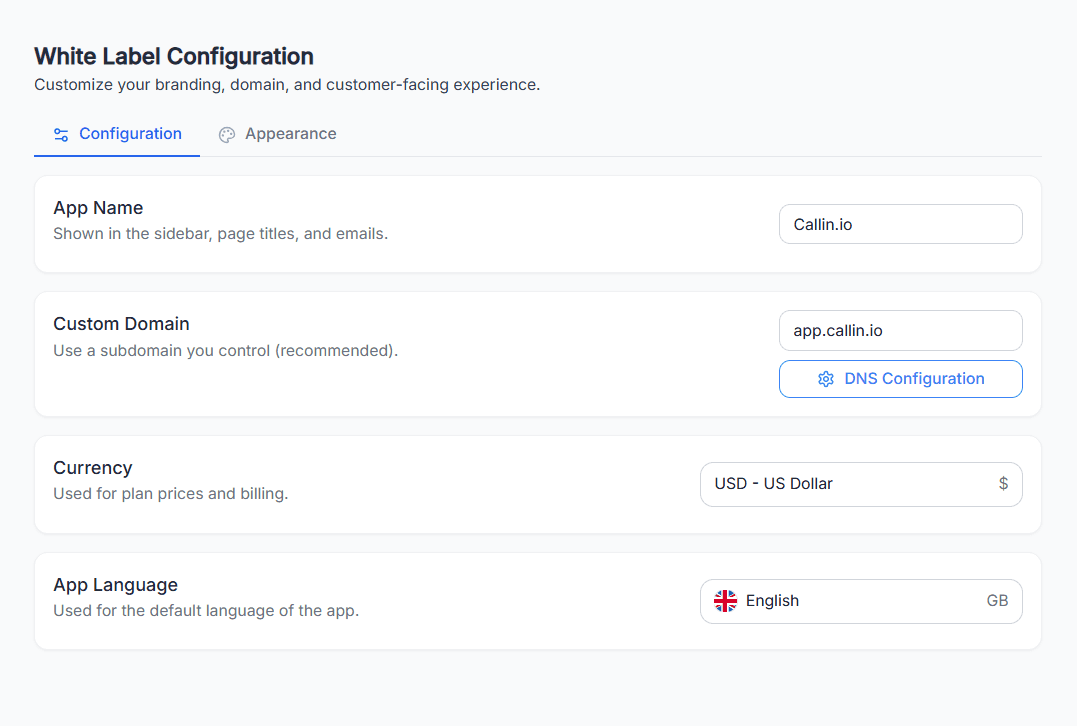Click the dollar sign in the currency field

(x=1003, y=484)
